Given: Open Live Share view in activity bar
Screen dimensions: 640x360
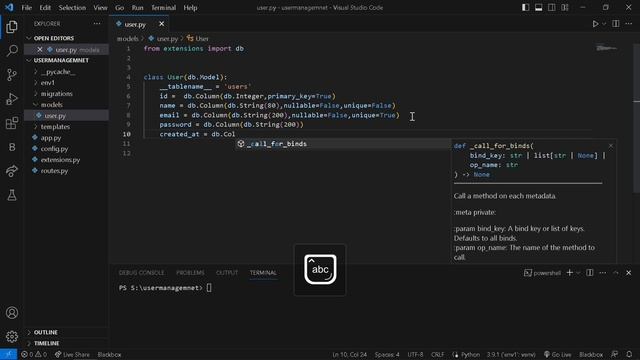Looking at the screenshot, I should (12, 171).
